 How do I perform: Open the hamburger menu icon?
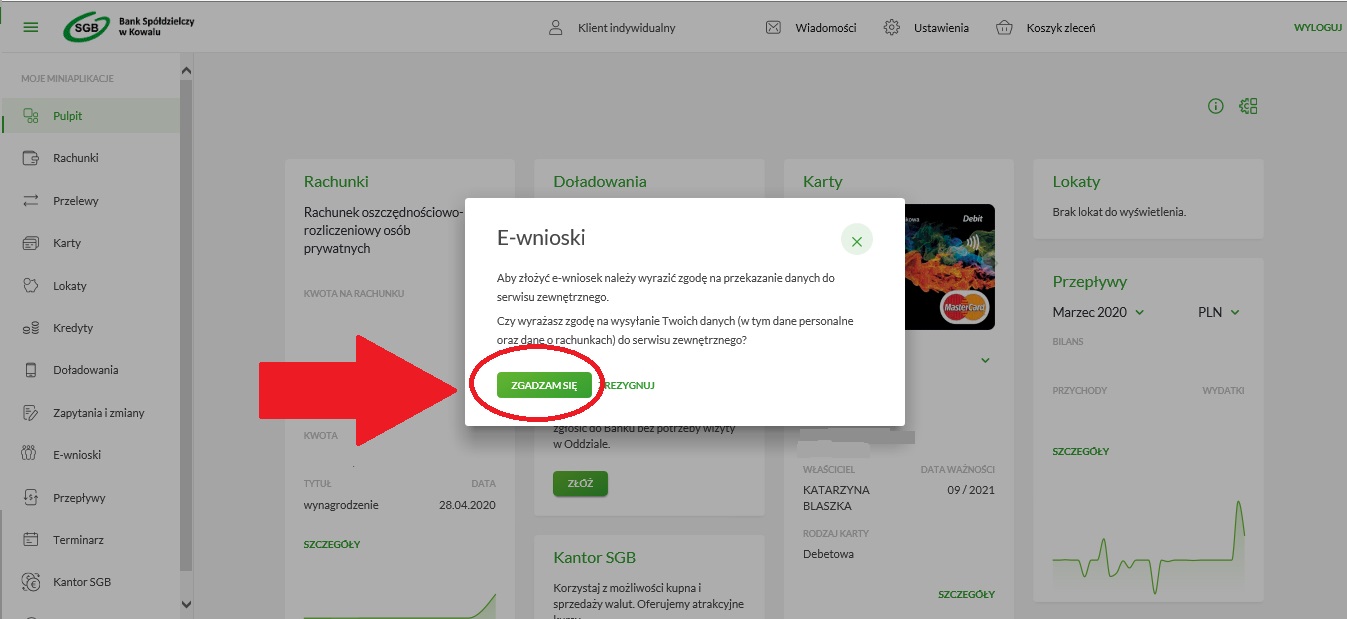(x=31, y=27)
